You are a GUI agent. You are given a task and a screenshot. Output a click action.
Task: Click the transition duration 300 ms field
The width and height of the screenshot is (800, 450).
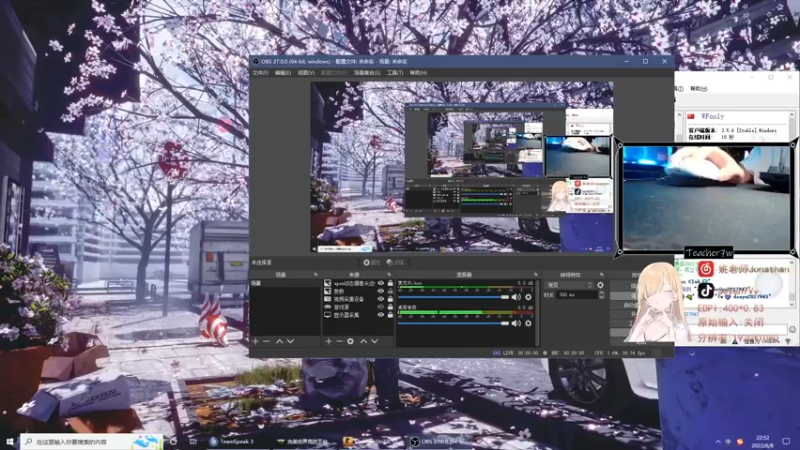coord(577,295)
